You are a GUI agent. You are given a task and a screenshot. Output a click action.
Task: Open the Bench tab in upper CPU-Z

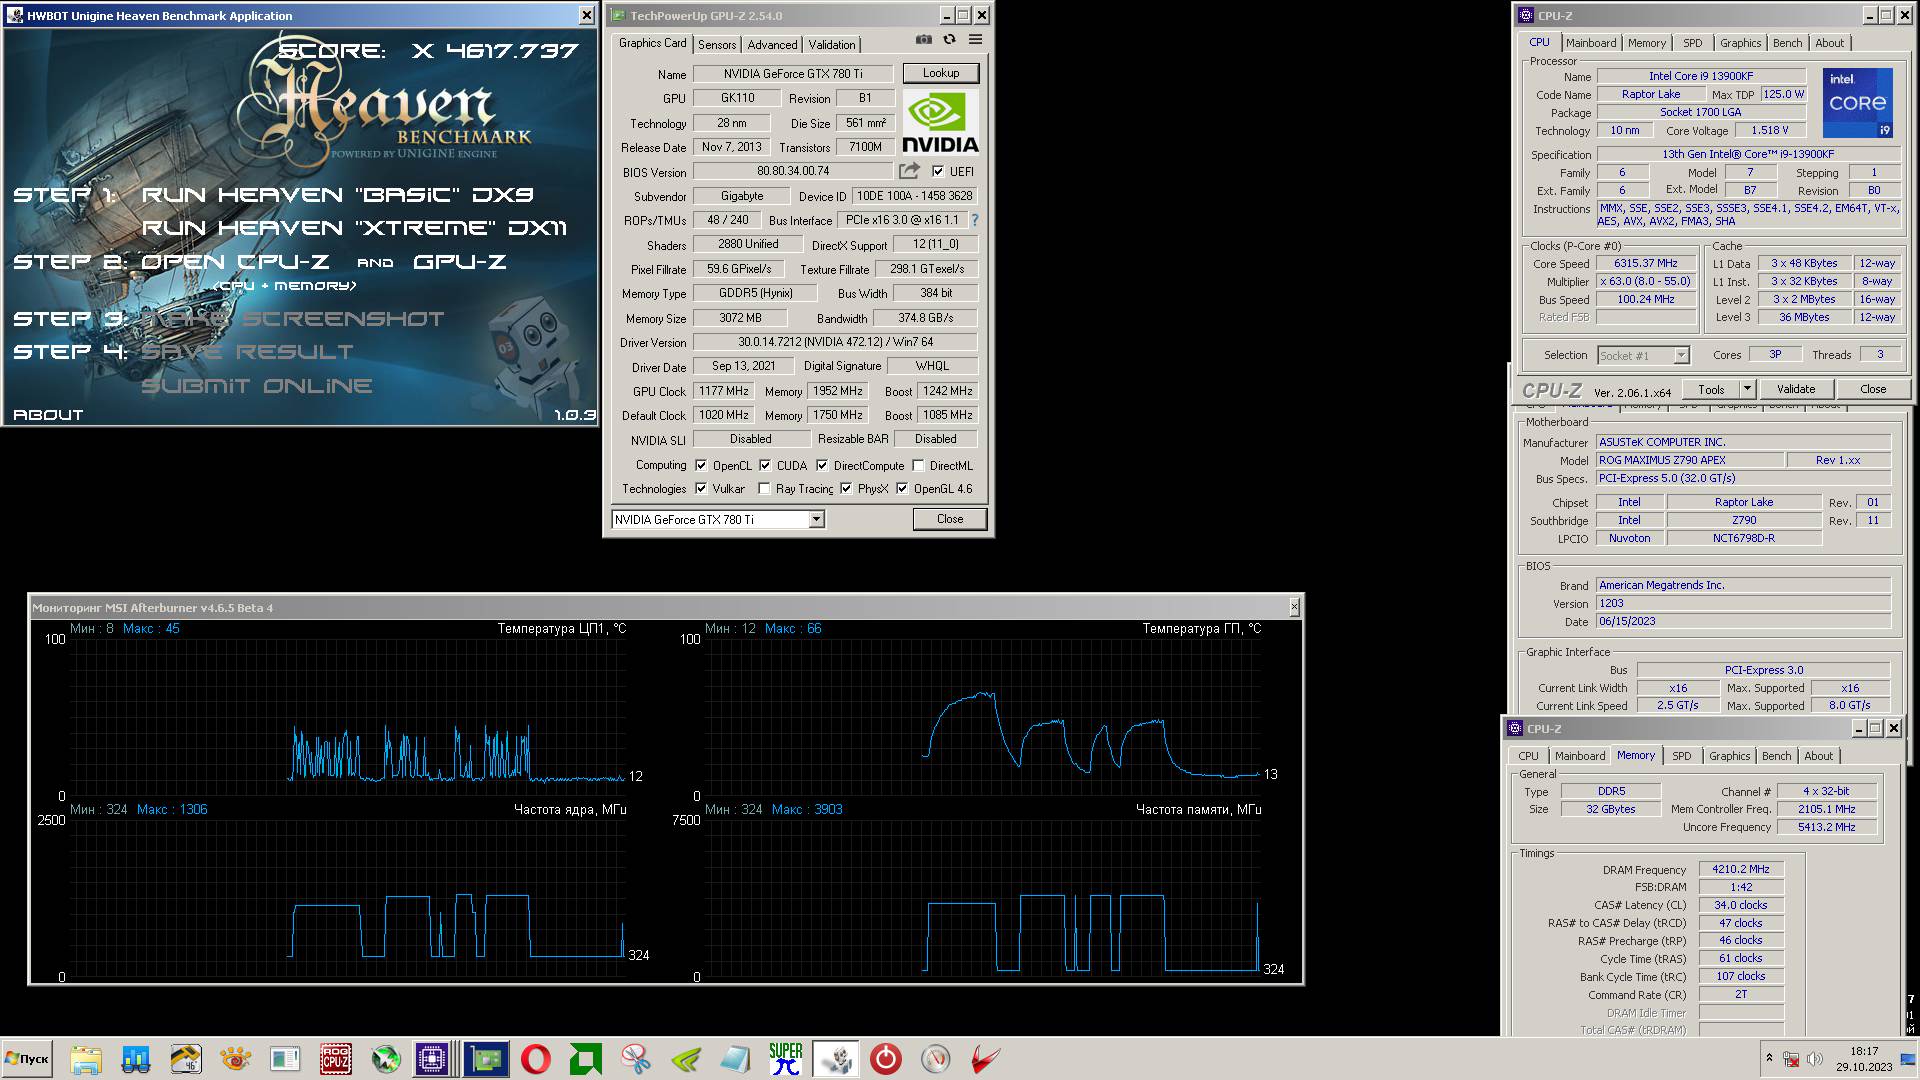1787,43
